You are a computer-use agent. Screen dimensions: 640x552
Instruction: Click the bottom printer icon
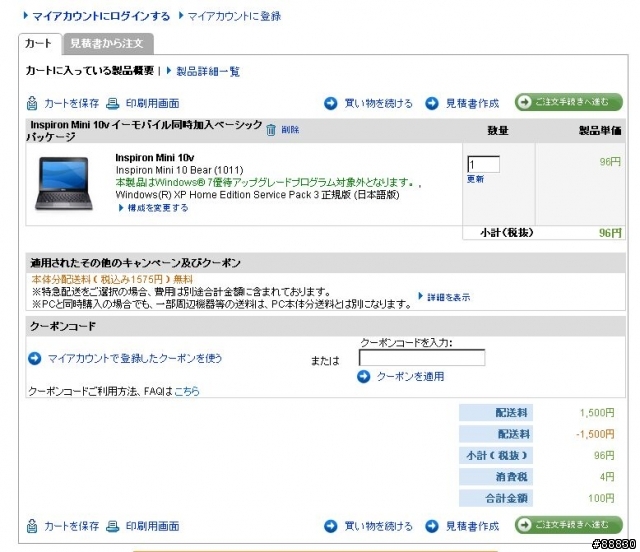pyautogui.click(x=113, y=526)
